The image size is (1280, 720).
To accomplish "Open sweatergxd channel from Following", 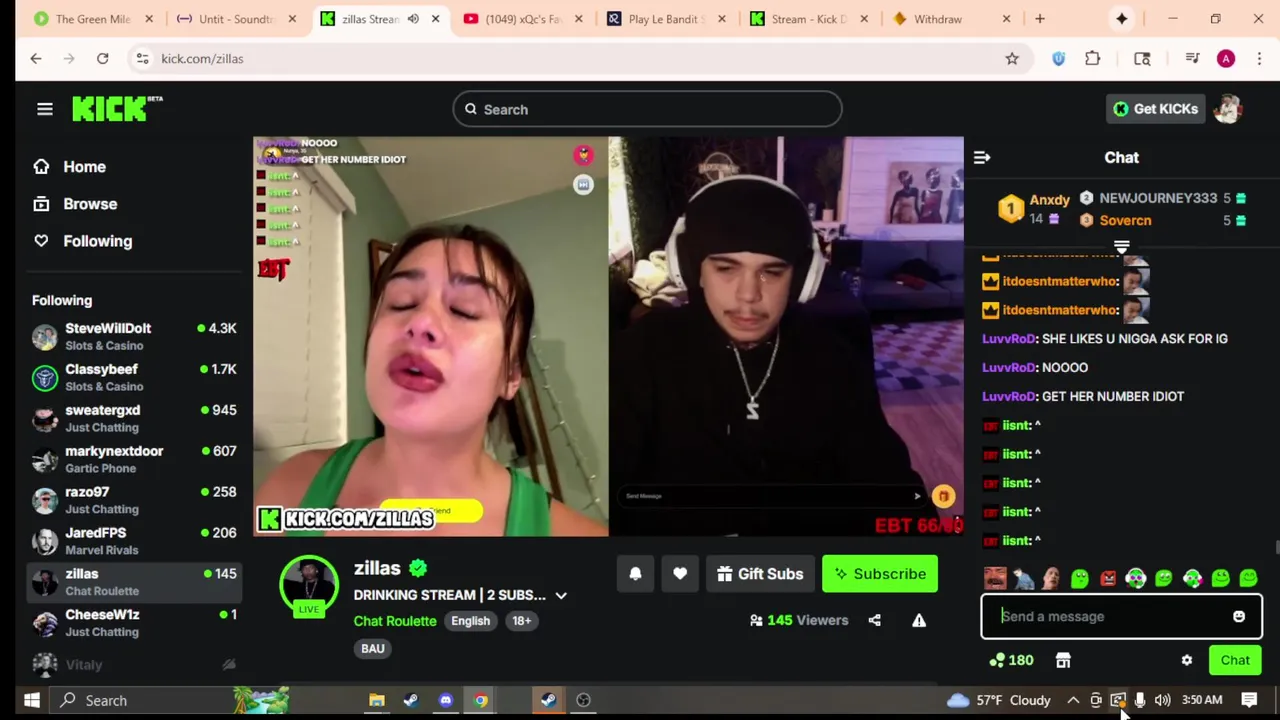I will [134, 418].
